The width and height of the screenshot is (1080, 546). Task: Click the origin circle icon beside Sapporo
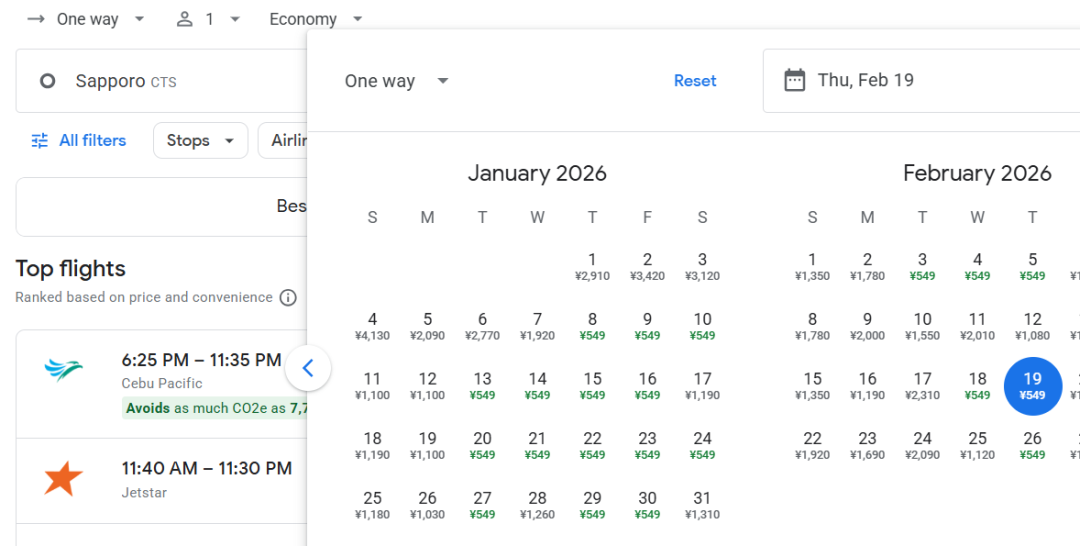click(47, 81)
